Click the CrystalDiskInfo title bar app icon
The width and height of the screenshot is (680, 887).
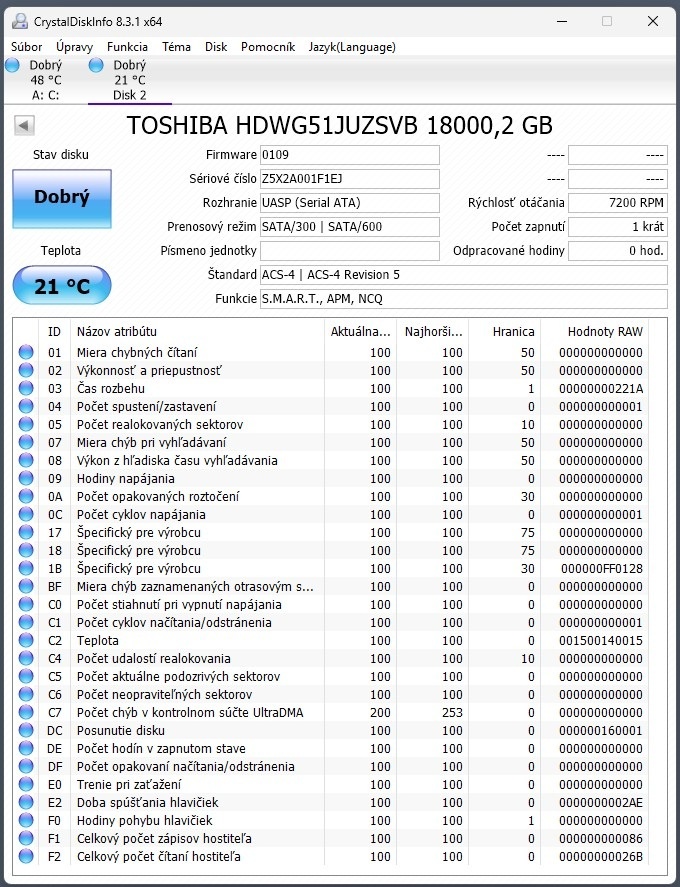pyautogui.click(x=20, y=21)
